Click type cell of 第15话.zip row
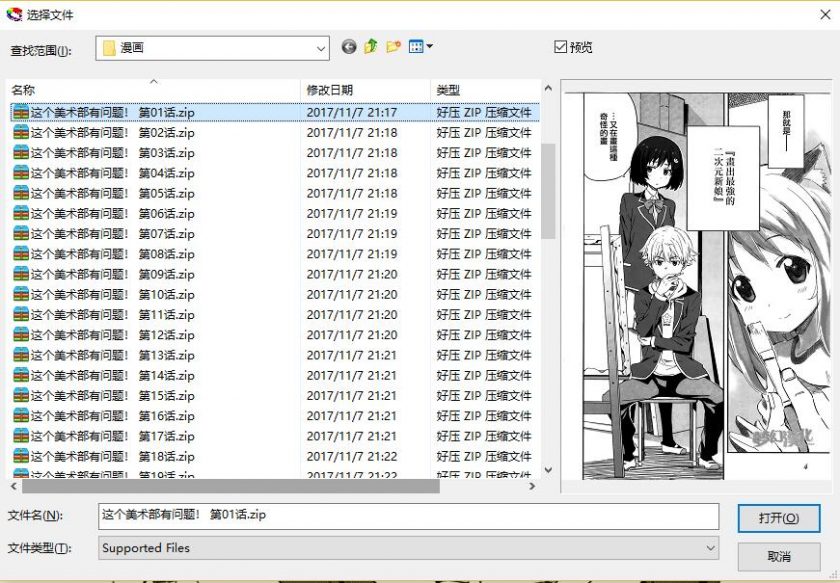Viewport: 840px width, 583px height. [x=484, y=395]
